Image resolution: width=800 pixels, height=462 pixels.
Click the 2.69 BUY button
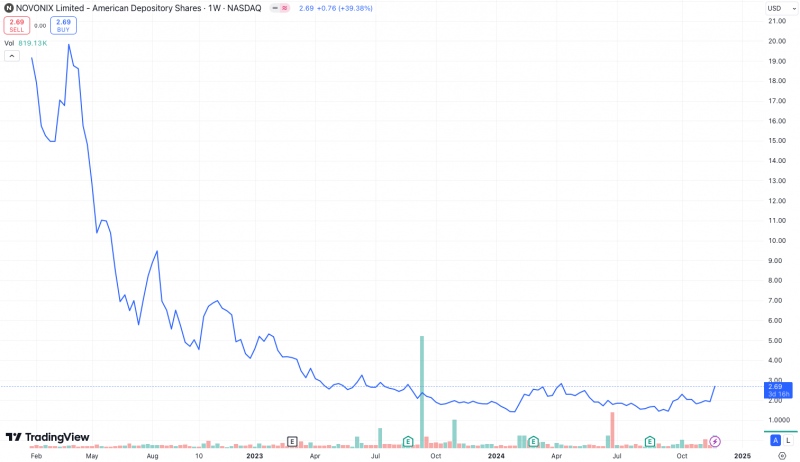tap(63, 25)
